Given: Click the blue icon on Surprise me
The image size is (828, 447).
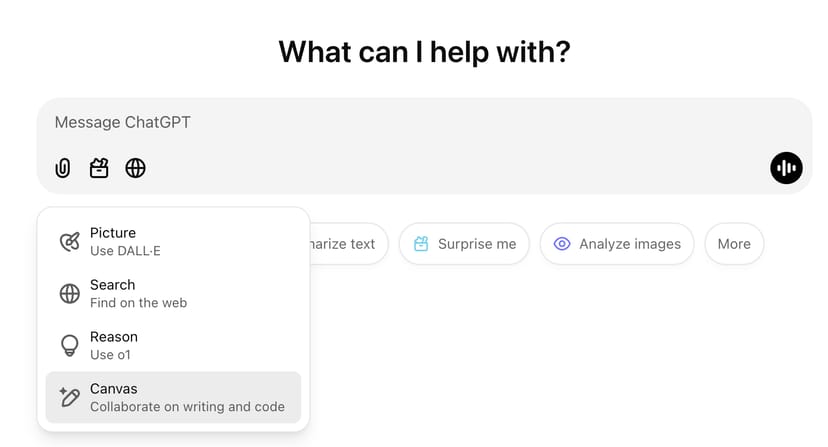Looking at the screenshot, I should (x=421, y=244).
